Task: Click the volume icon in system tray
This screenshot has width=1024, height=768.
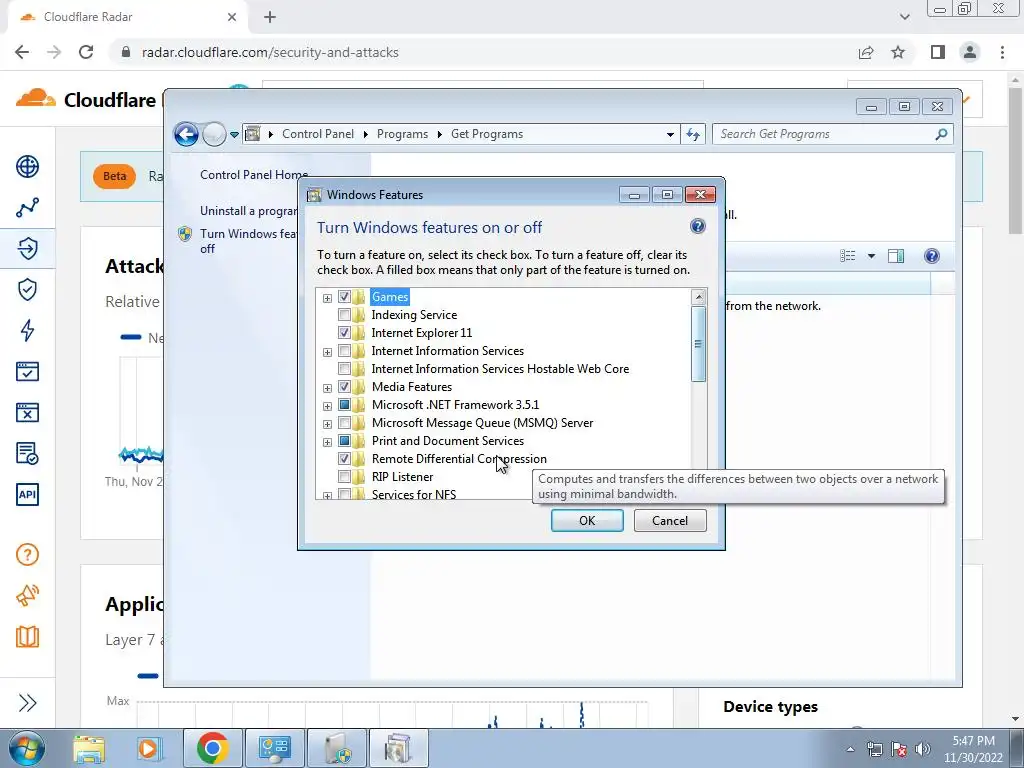Action: pos(923,749)
